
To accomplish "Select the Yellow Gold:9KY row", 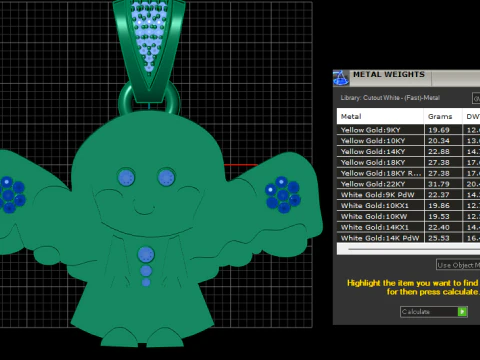I will [408, 130].
